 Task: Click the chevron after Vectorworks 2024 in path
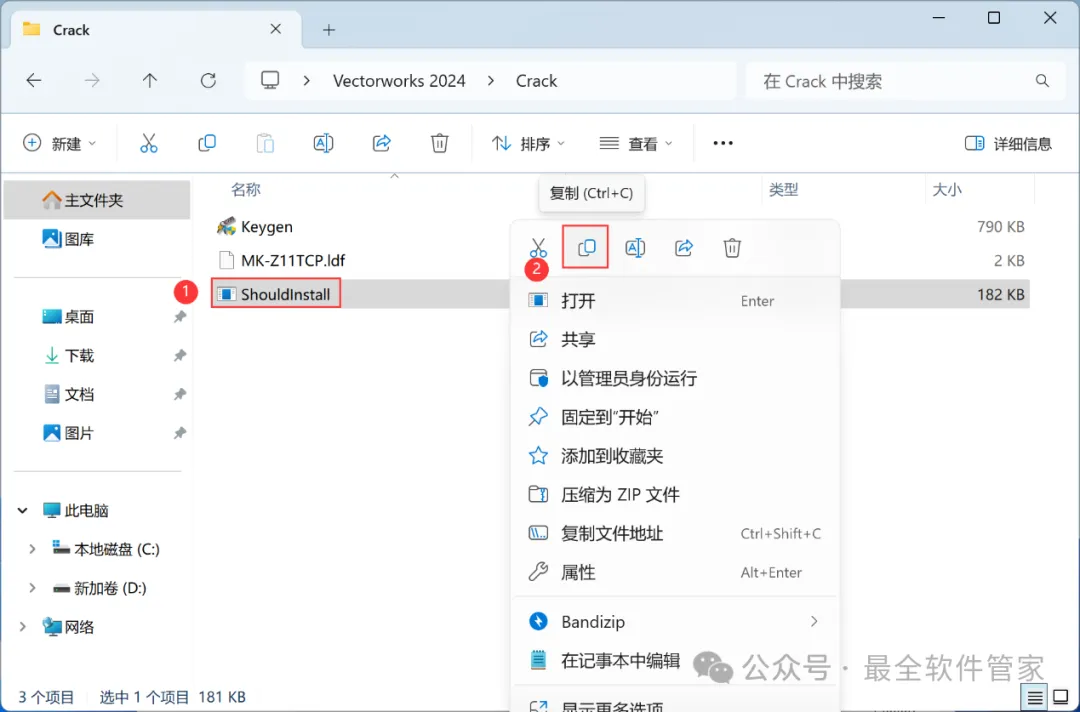click(490, 81)
